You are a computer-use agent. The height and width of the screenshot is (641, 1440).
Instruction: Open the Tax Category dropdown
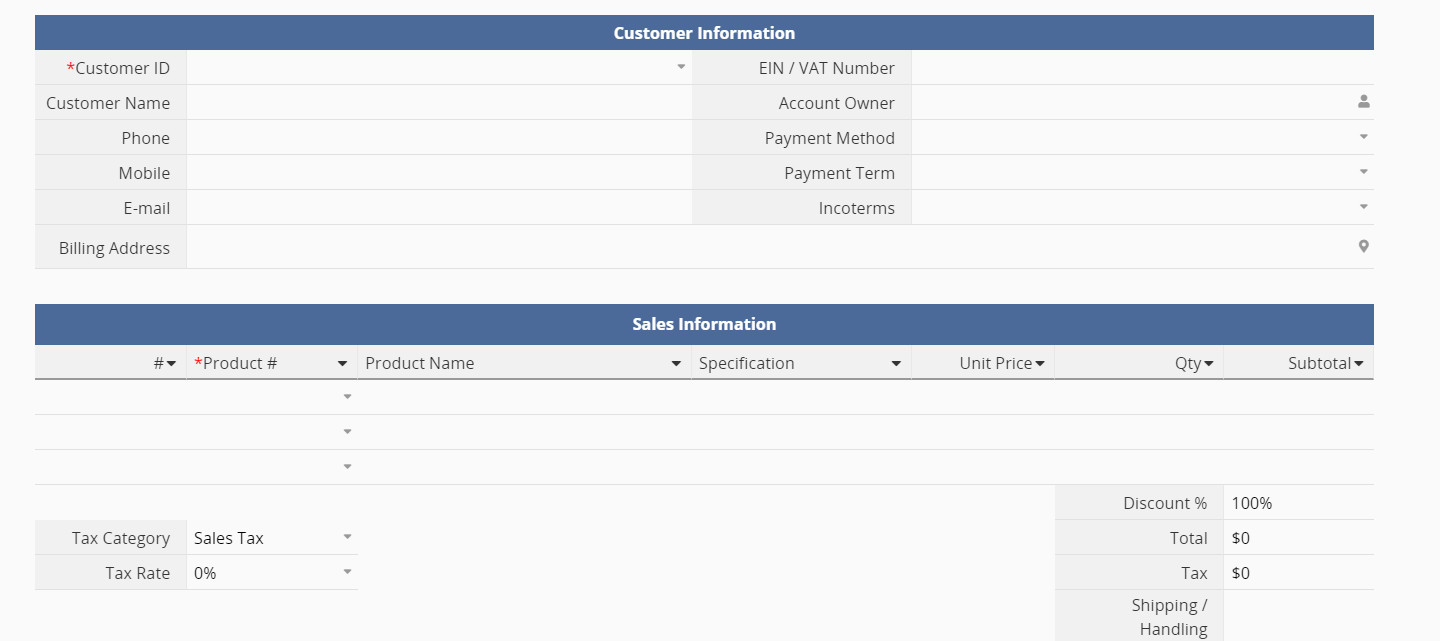pos(347,537)
